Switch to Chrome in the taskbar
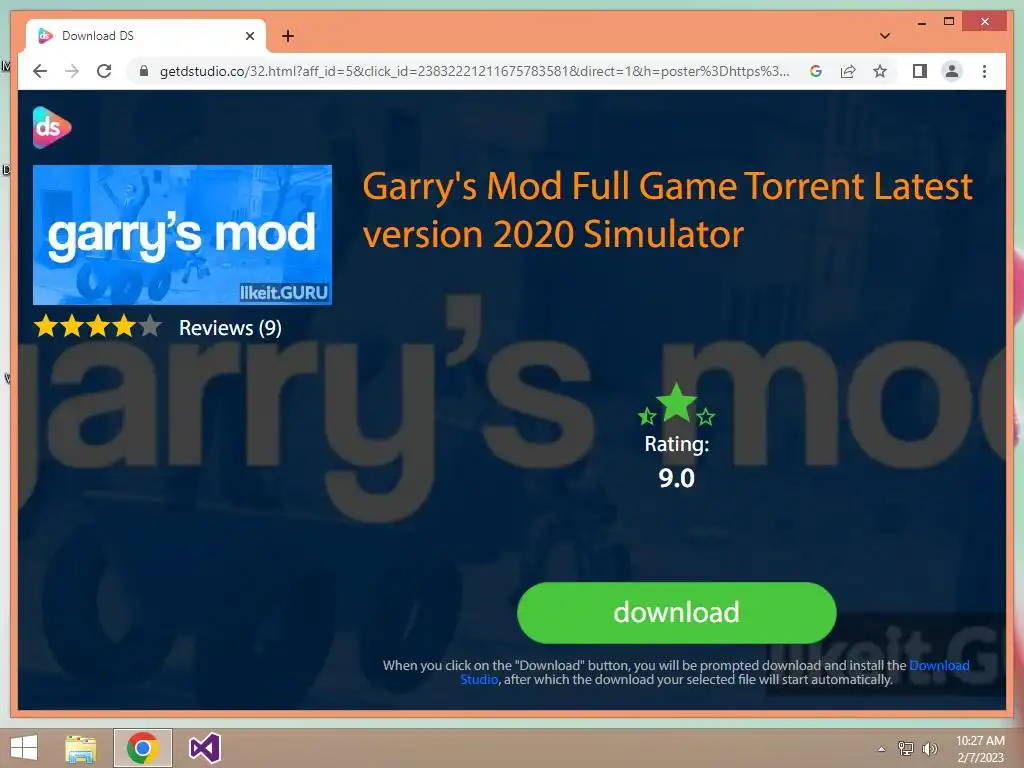This screenshot has height=768, width=1024. pos(142,748)
